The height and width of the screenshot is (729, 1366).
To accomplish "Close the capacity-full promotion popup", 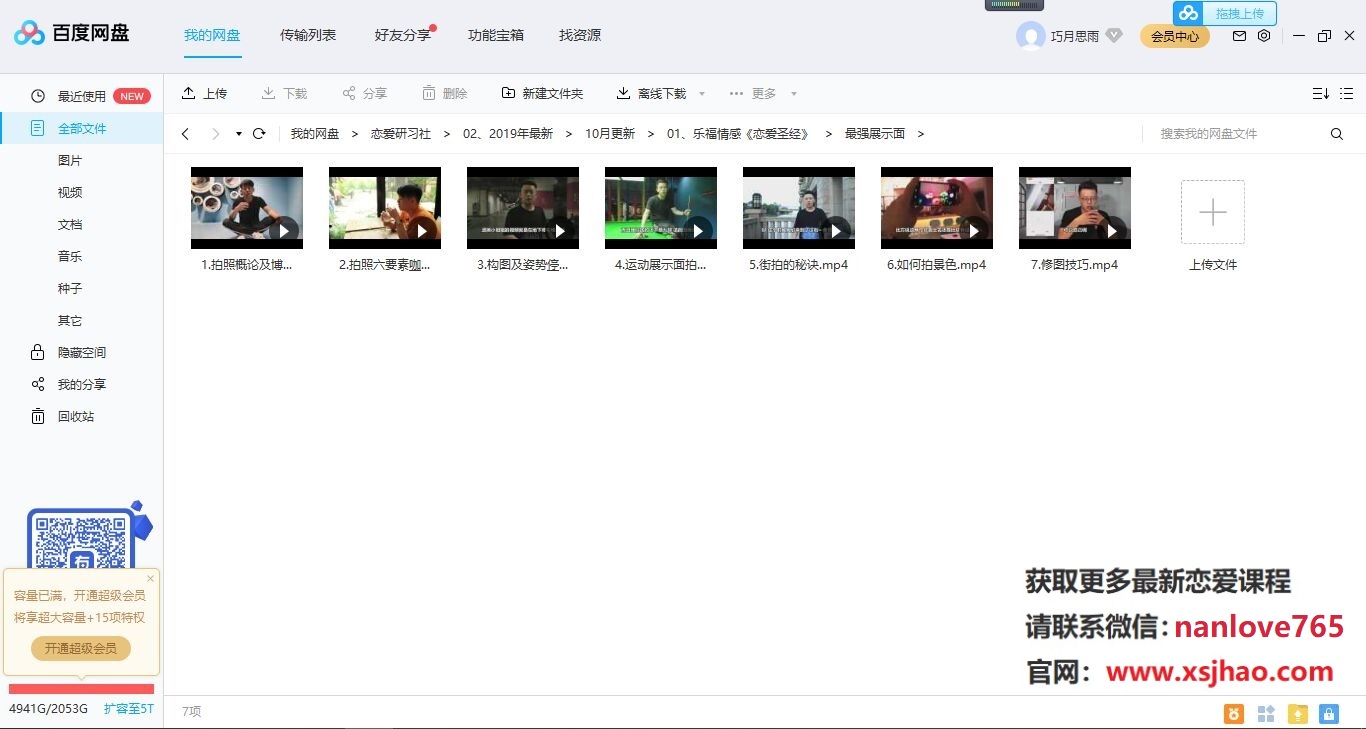I will point(151,578).
